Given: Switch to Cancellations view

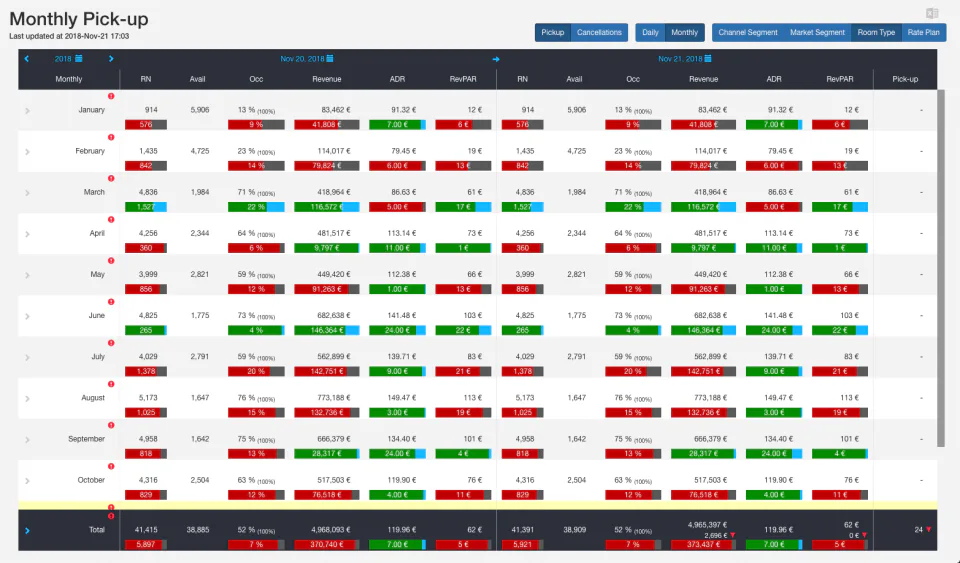Looking at the screenshot, I should pyautogui.click(x=599, y=32).
